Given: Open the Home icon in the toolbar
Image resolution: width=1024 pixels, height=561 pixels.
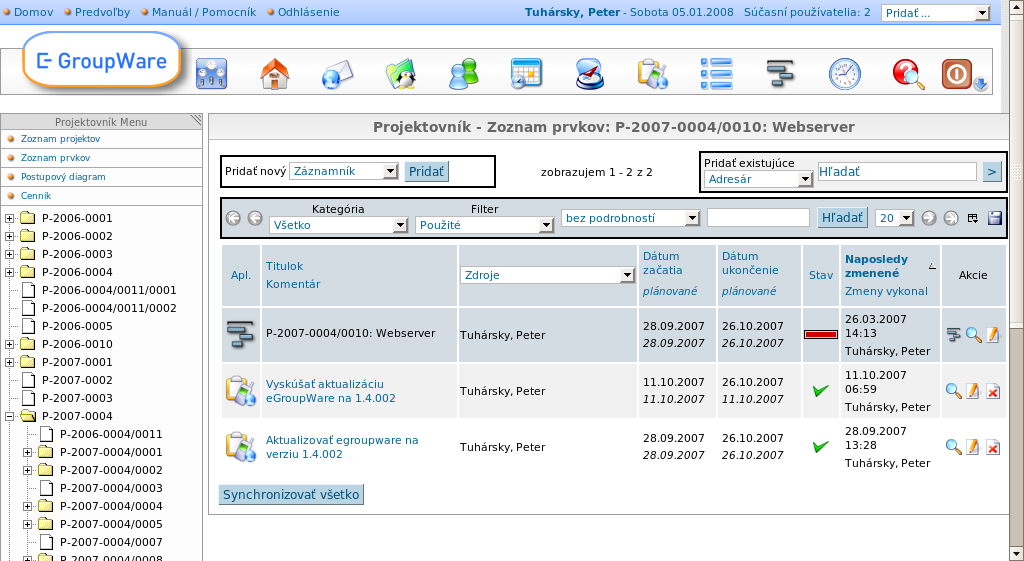Looking at the screenshot, I should pyautogui.click(x=274, y=74).
